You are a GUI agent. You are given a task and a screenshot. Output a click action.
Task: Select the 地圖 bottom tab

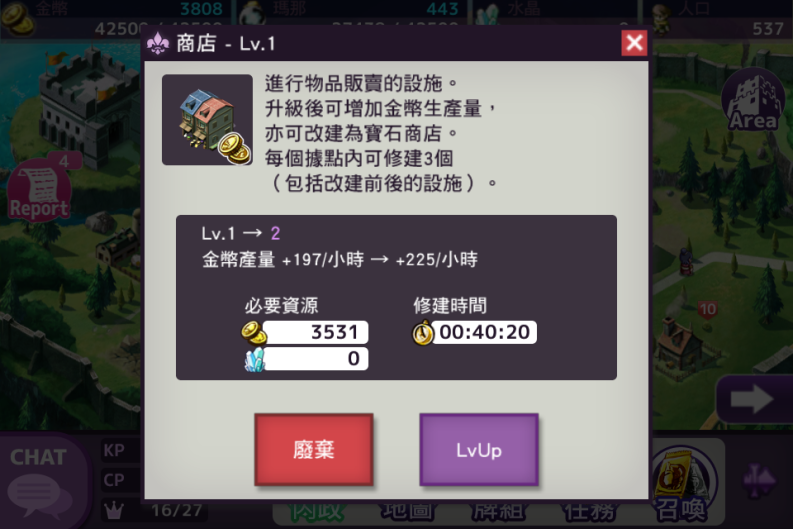(x=408, y=512)
